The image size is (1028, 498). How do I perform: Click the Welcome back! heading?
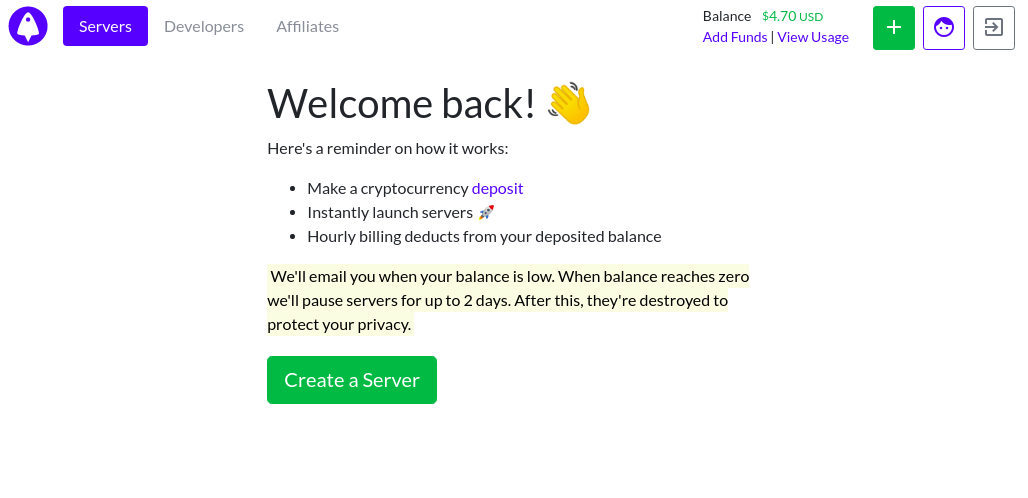[401, 104]
